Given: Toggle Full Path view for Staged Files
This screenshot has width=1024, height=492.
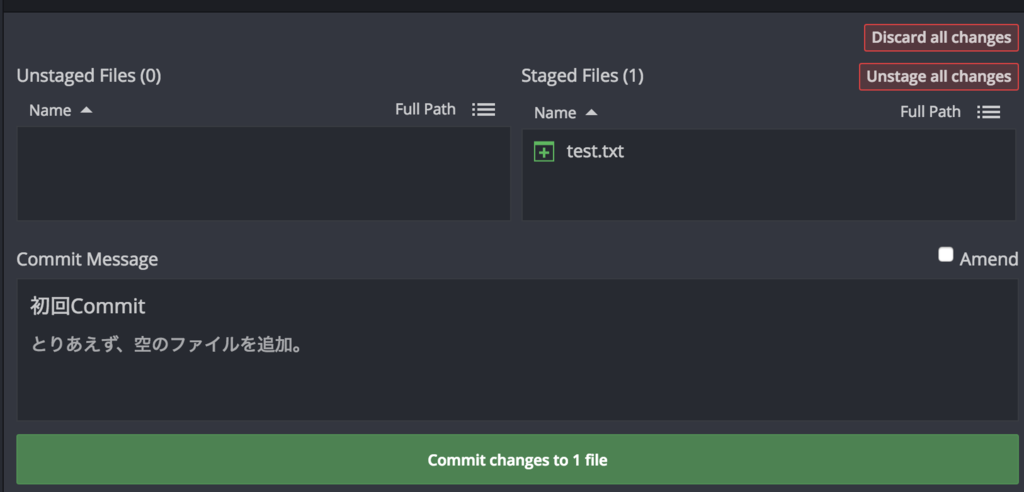Looking at the screenshot, I should coord(930,112).
